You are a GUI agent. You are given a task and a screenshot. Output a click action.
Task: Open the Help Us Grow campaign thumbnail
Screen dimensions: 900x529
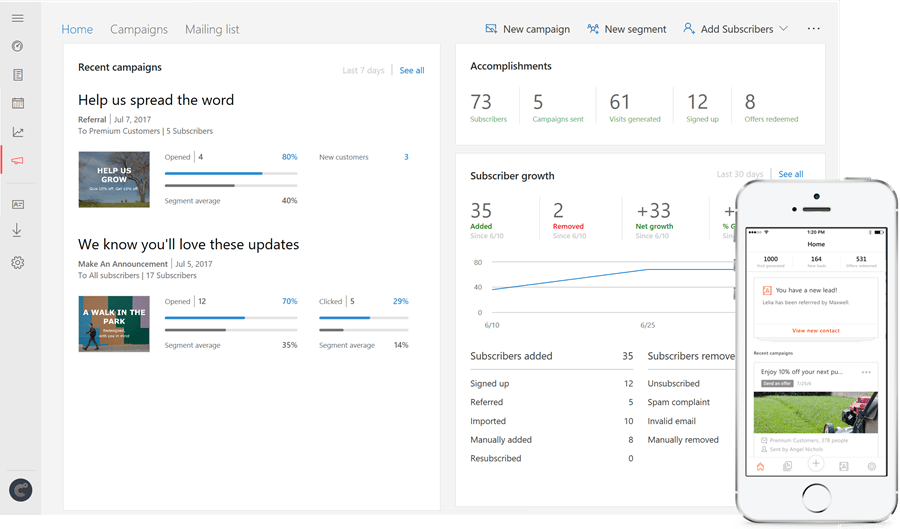click(x=114, y=179)
